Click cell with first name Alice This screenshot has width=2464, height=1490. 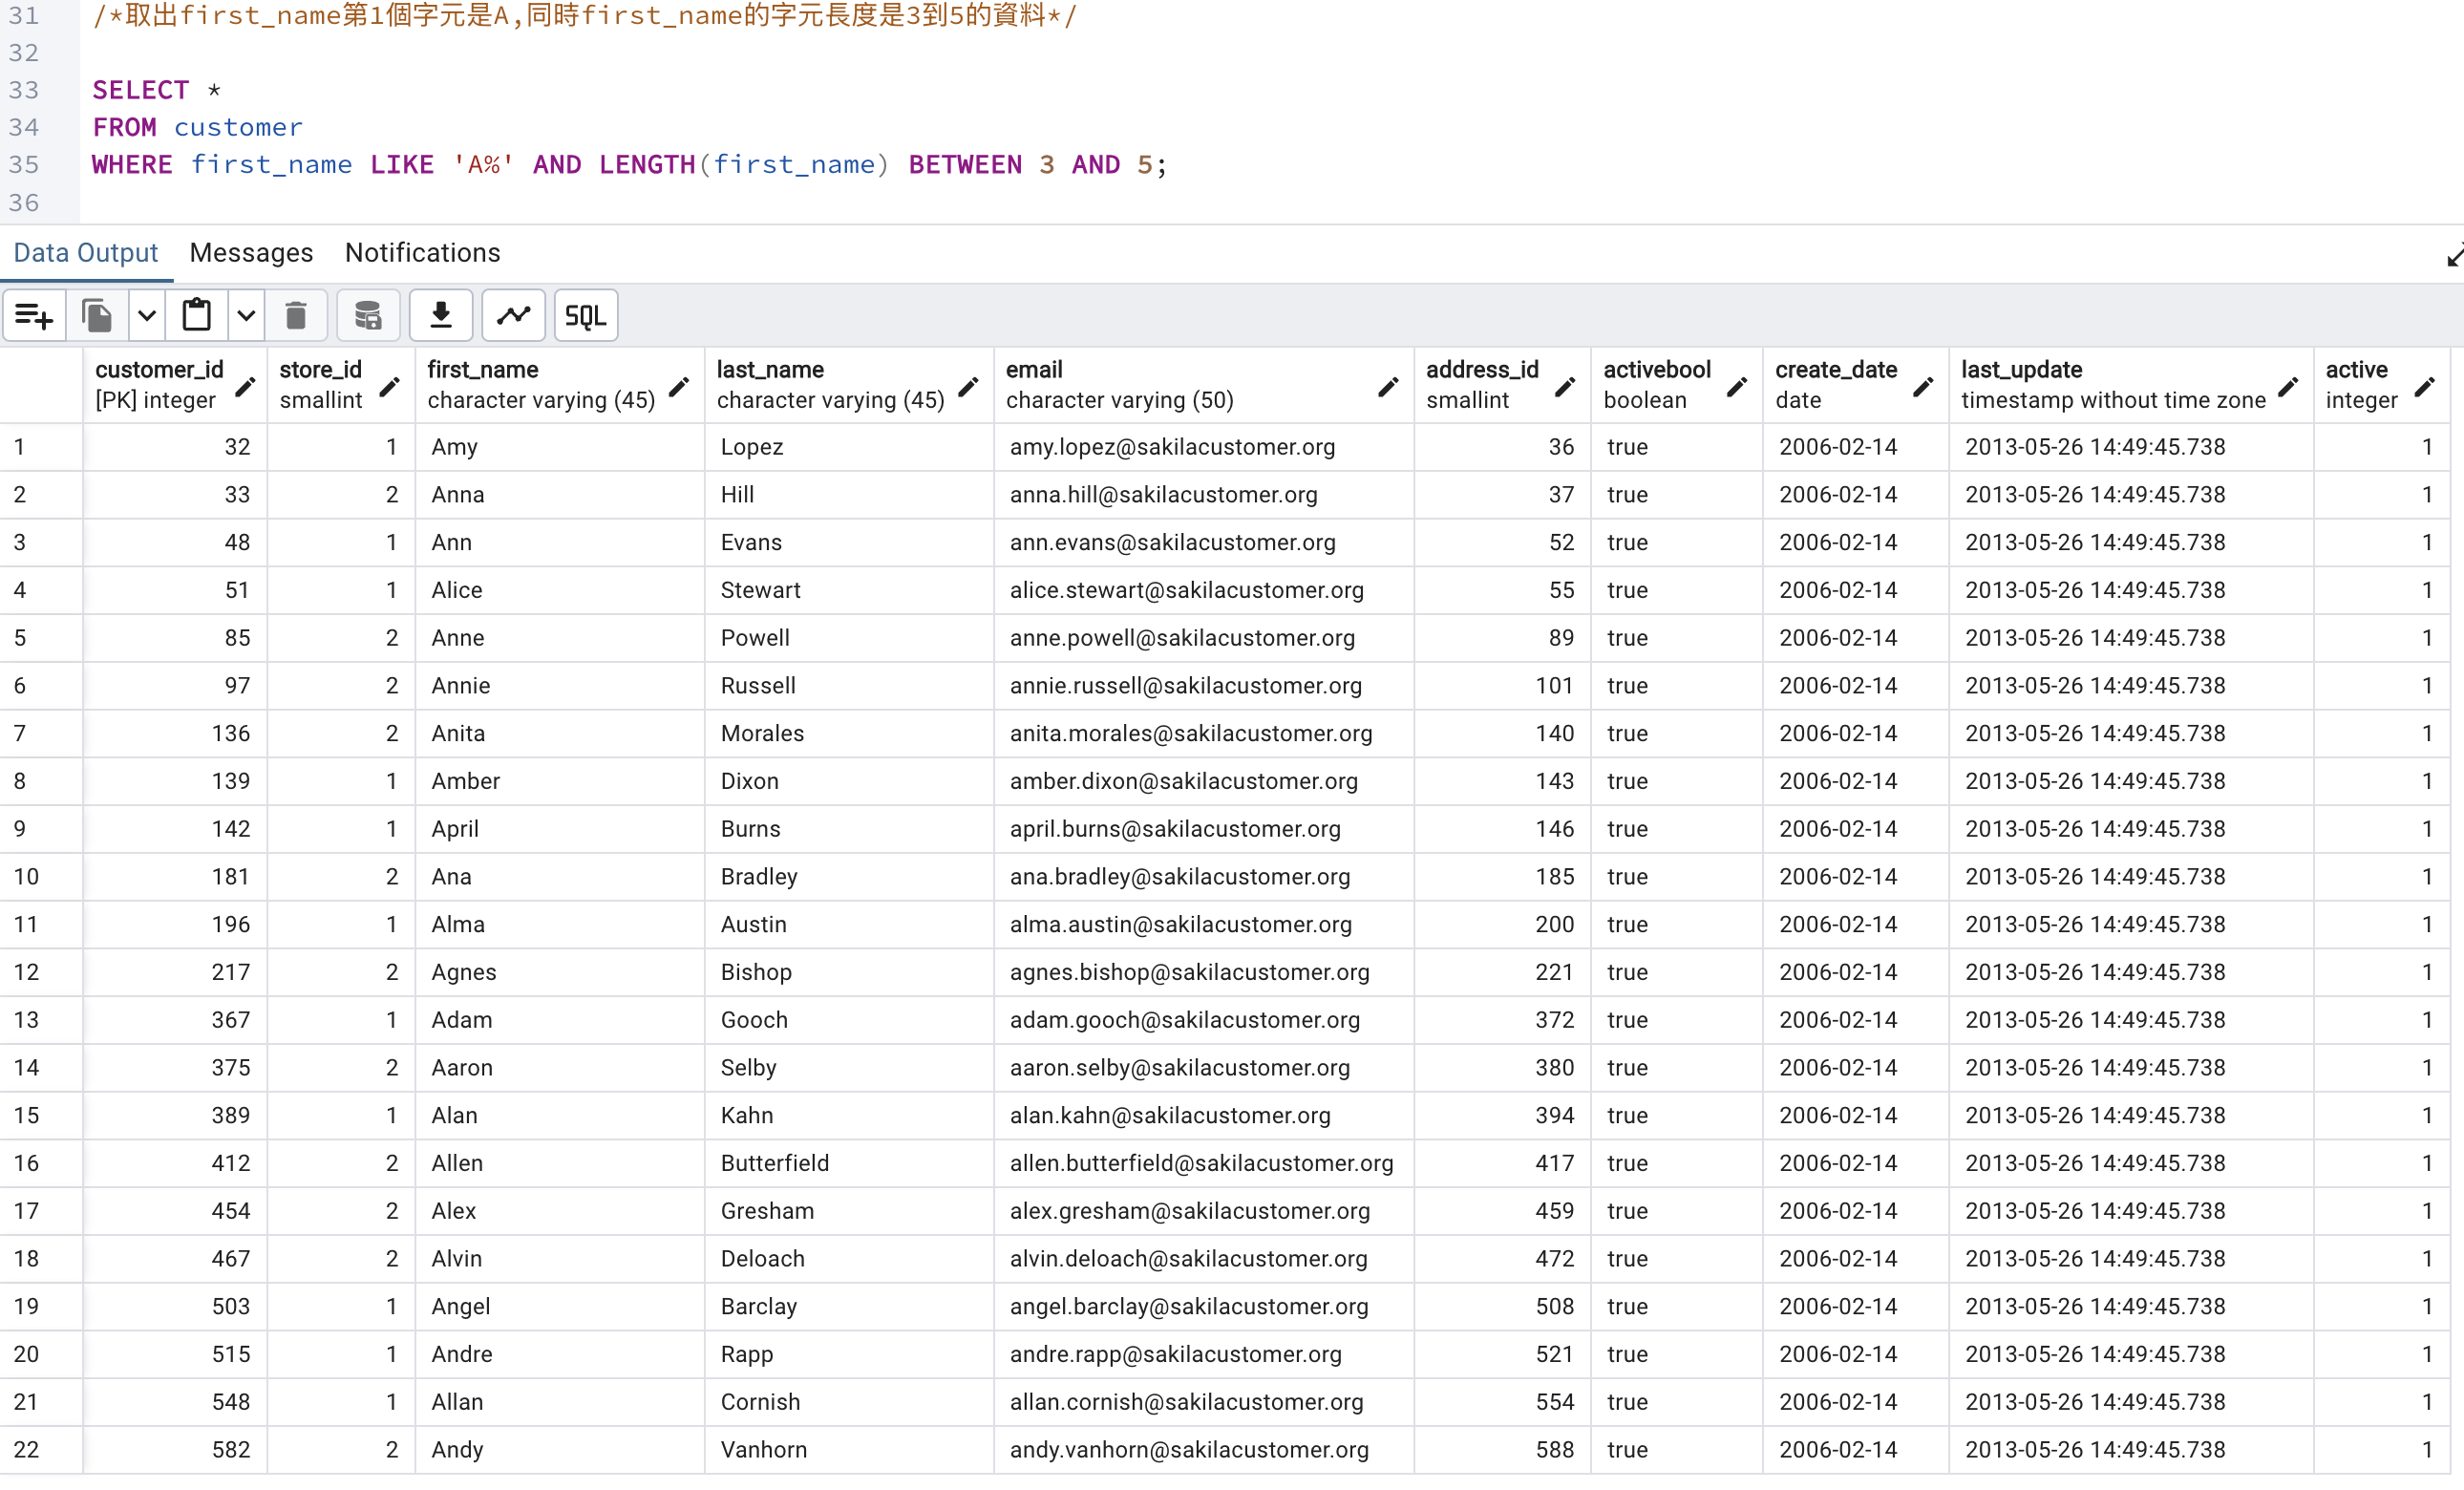click(458, 590)
